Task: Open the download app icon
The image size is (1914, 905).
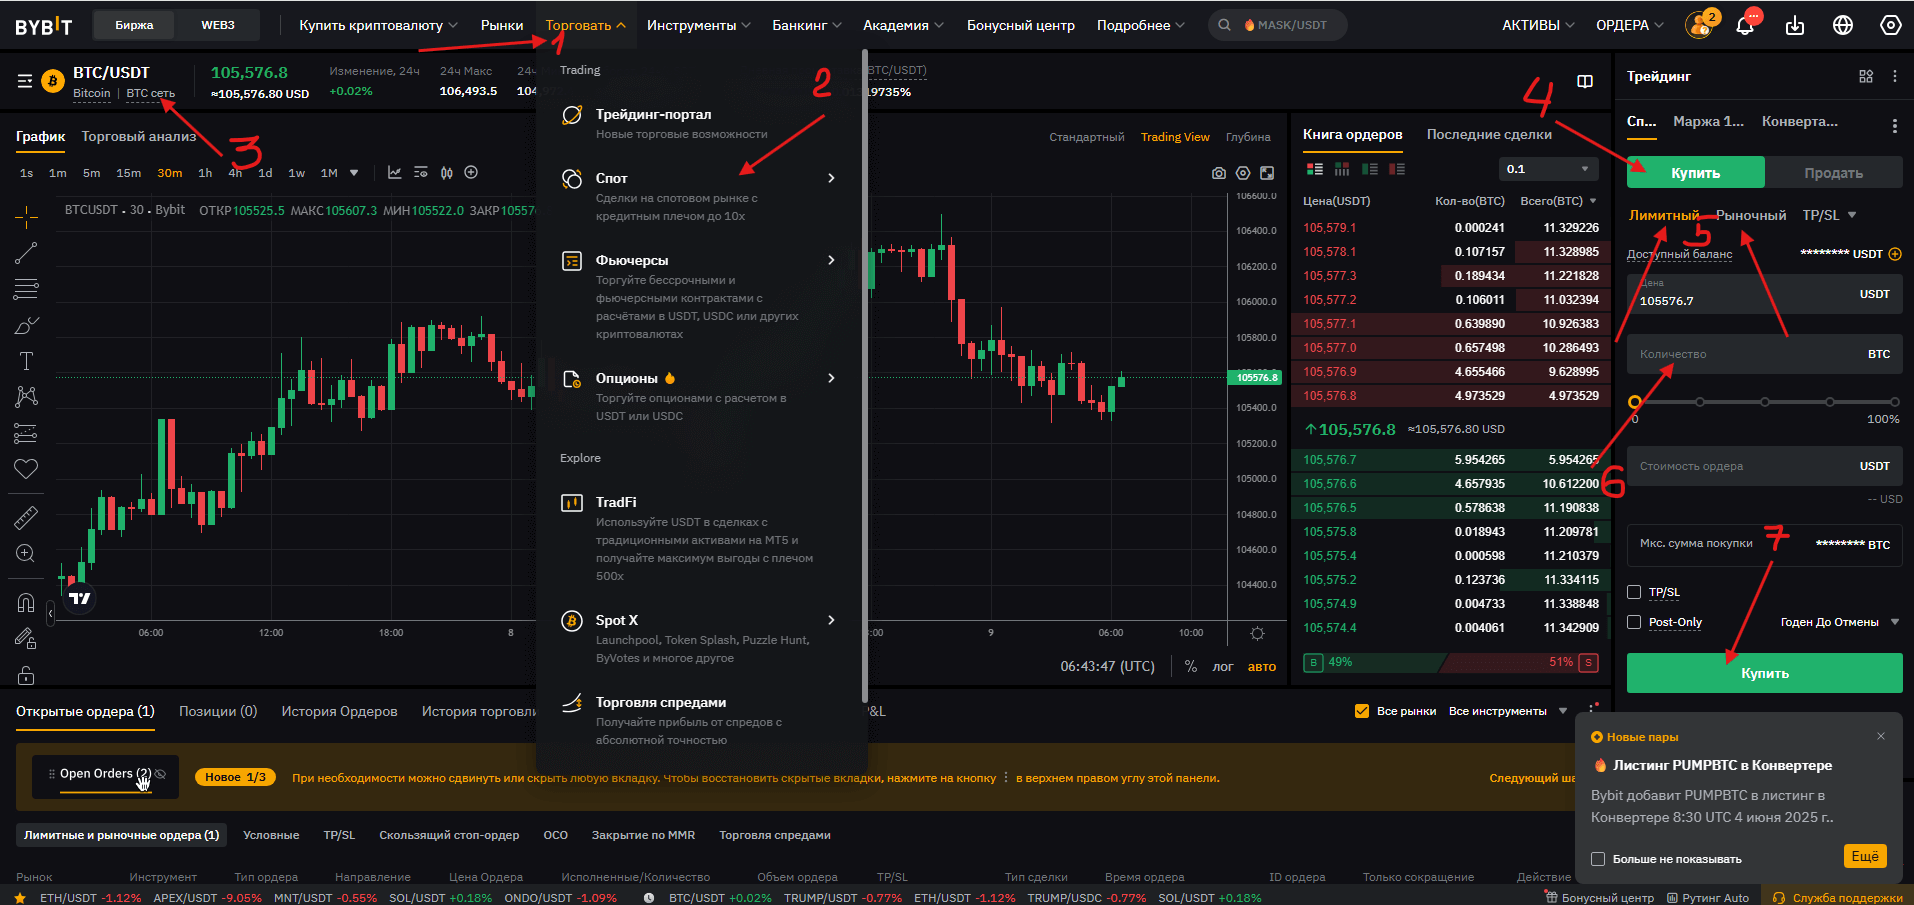Action: [x=1795, y=26]
